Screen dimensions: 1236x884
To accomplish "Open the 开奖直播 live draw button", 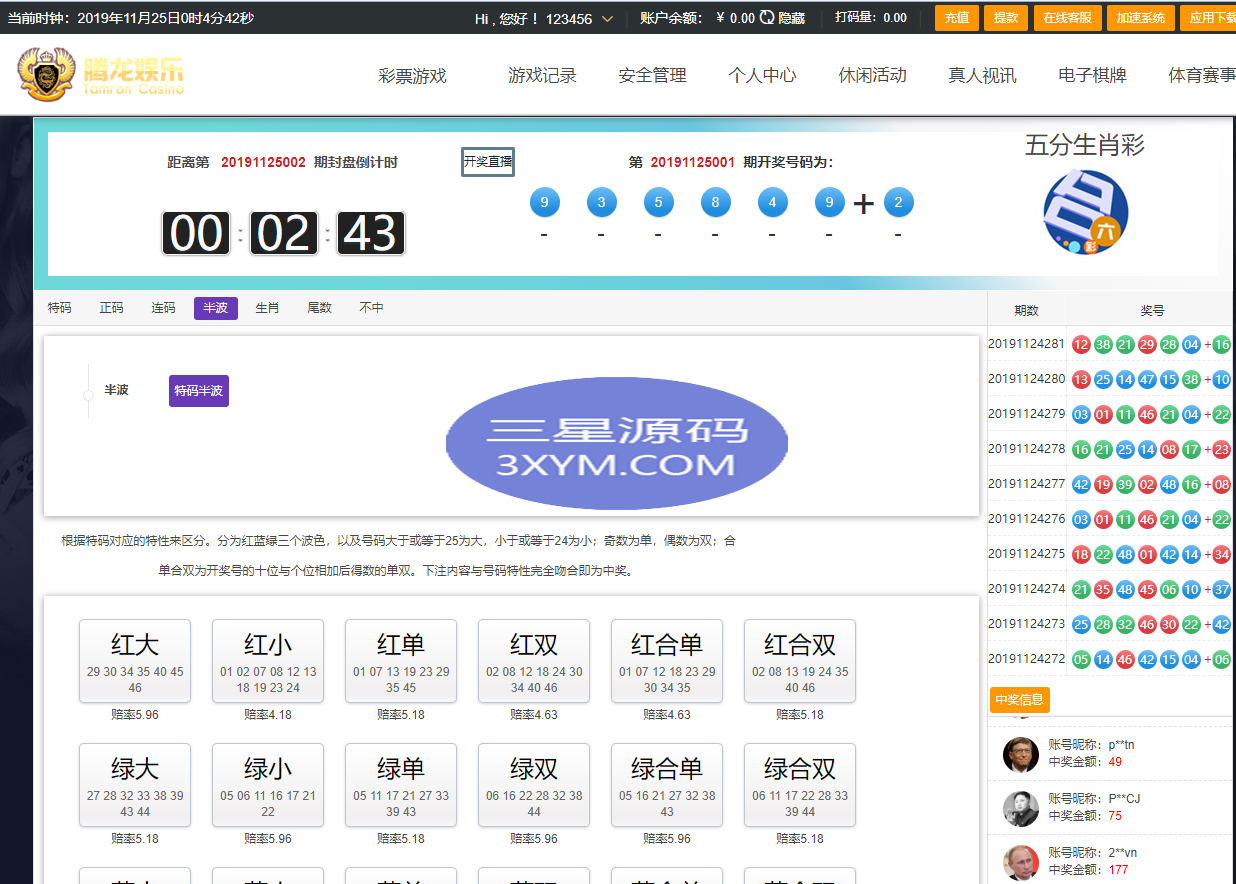I will pos(488,162).
